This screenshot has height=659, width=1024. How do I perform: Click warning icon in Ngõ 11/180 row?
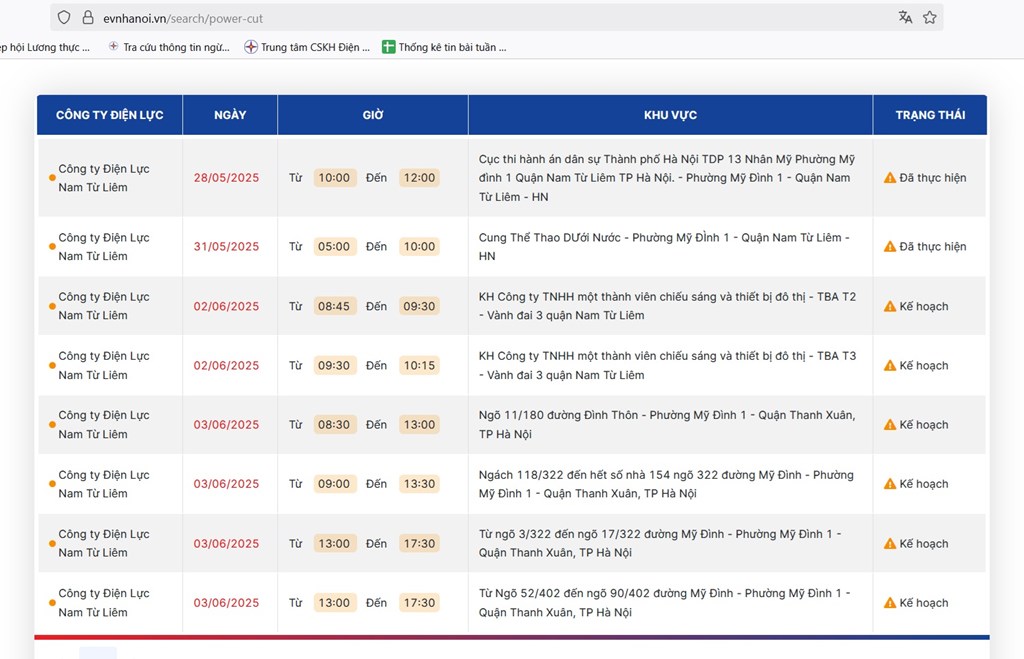tap(889, 425)
